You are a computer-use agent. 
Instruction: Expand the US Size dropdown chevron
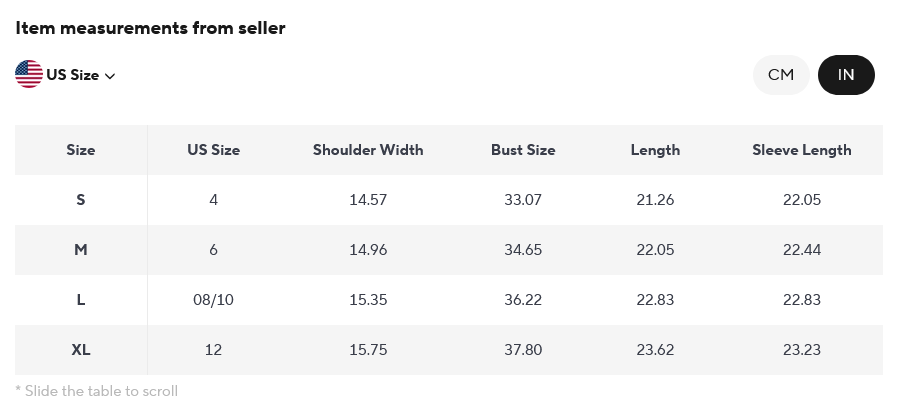(110, 76)
